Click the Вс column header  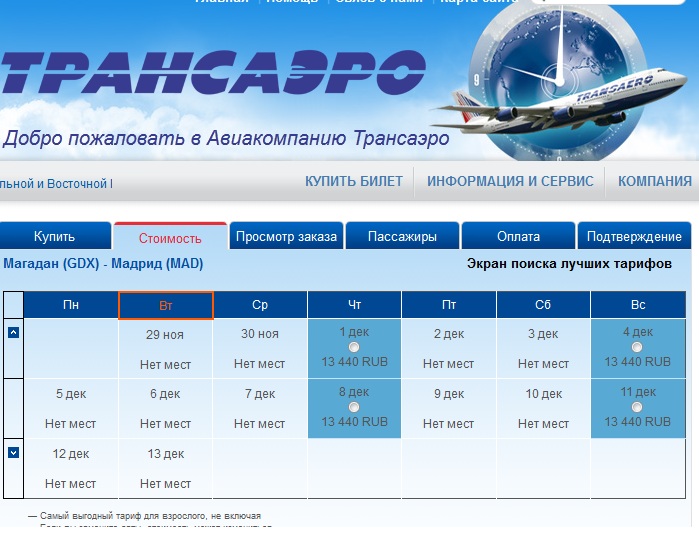[637, 305]
